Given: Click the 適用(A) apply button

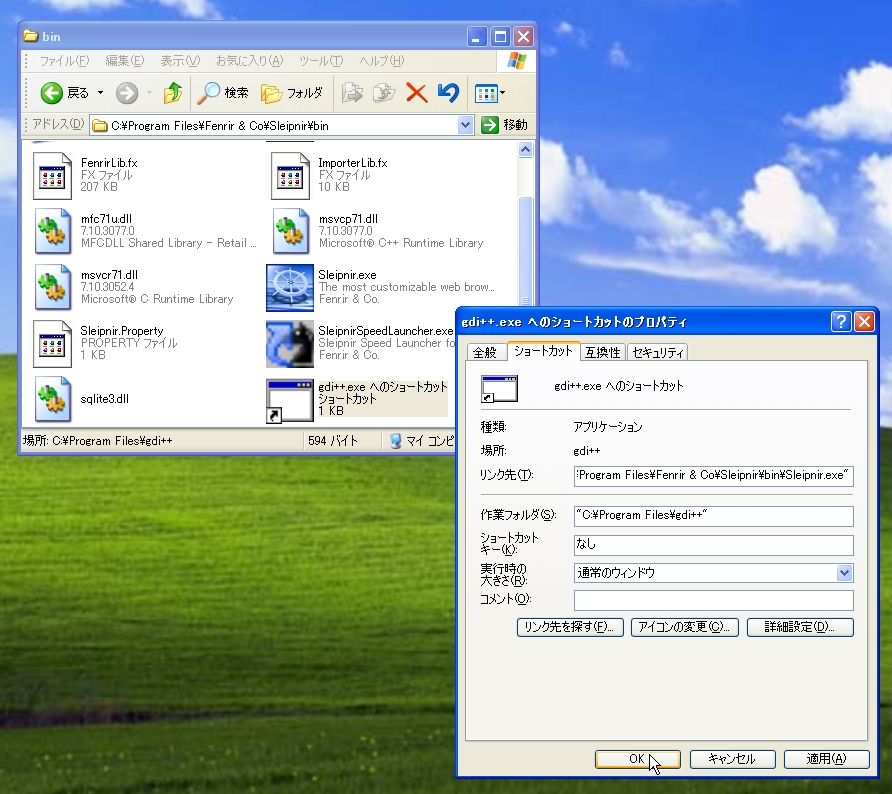Looking at the screenshot, I should tap(827, 759).
